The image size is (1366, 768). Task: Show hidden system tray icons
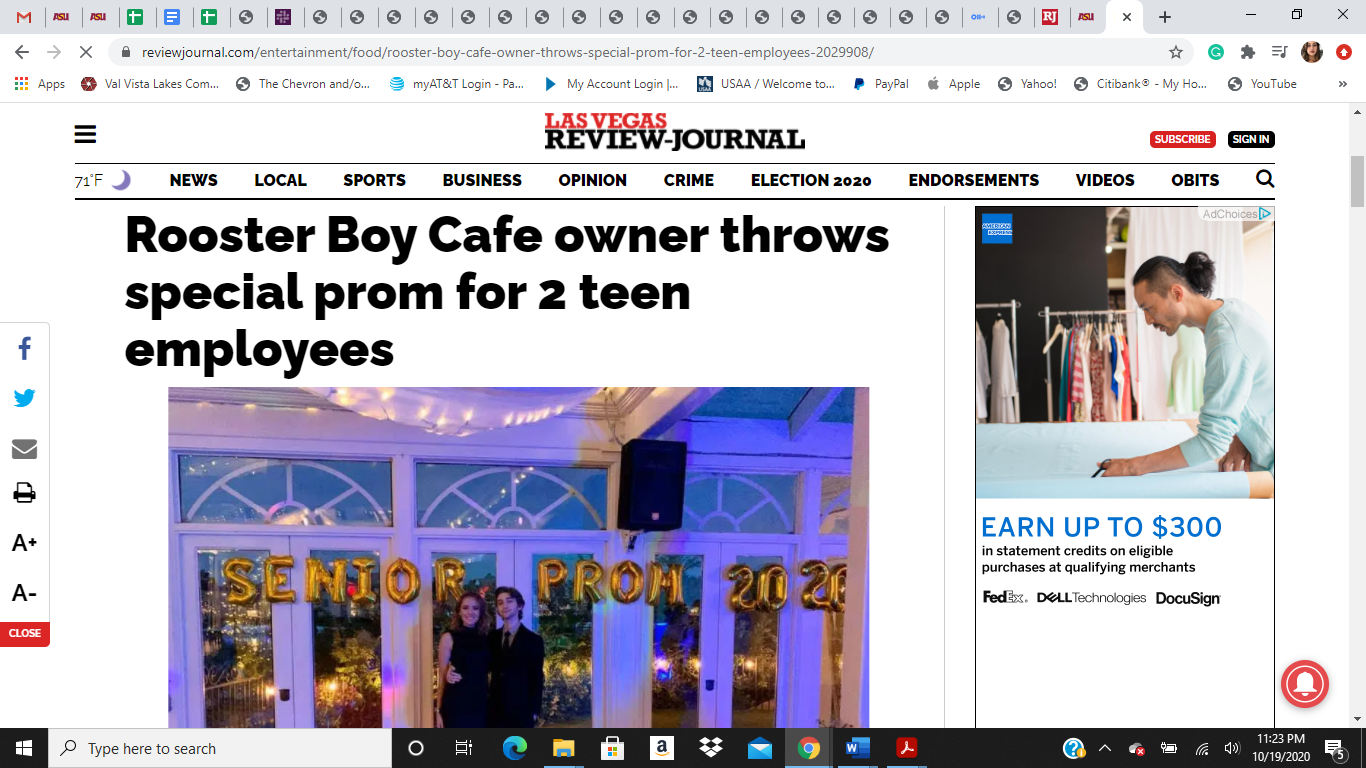pyautogui.click(x=1104, y=748)
